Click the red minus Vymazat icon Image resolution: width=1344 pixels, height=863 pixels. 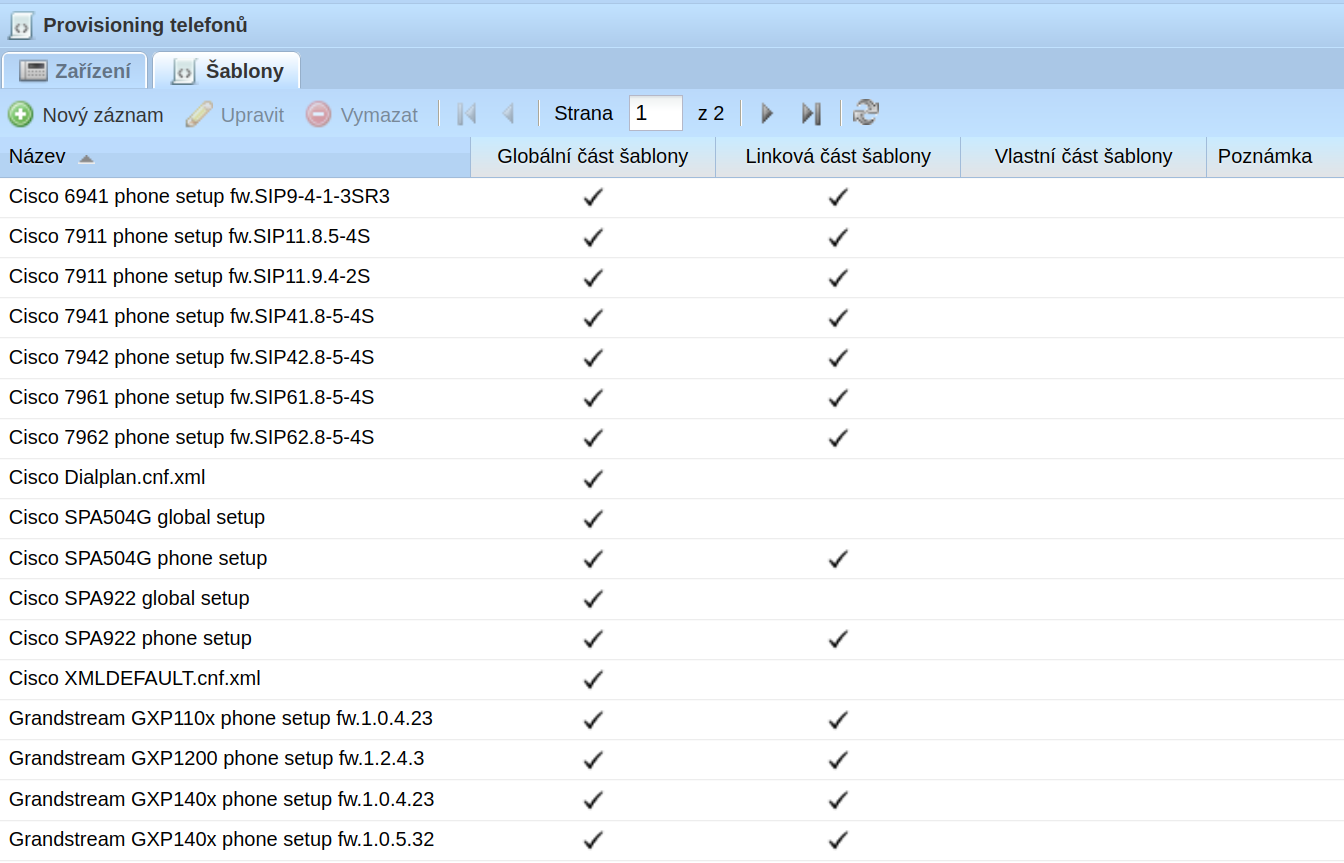tap(318, 114)
